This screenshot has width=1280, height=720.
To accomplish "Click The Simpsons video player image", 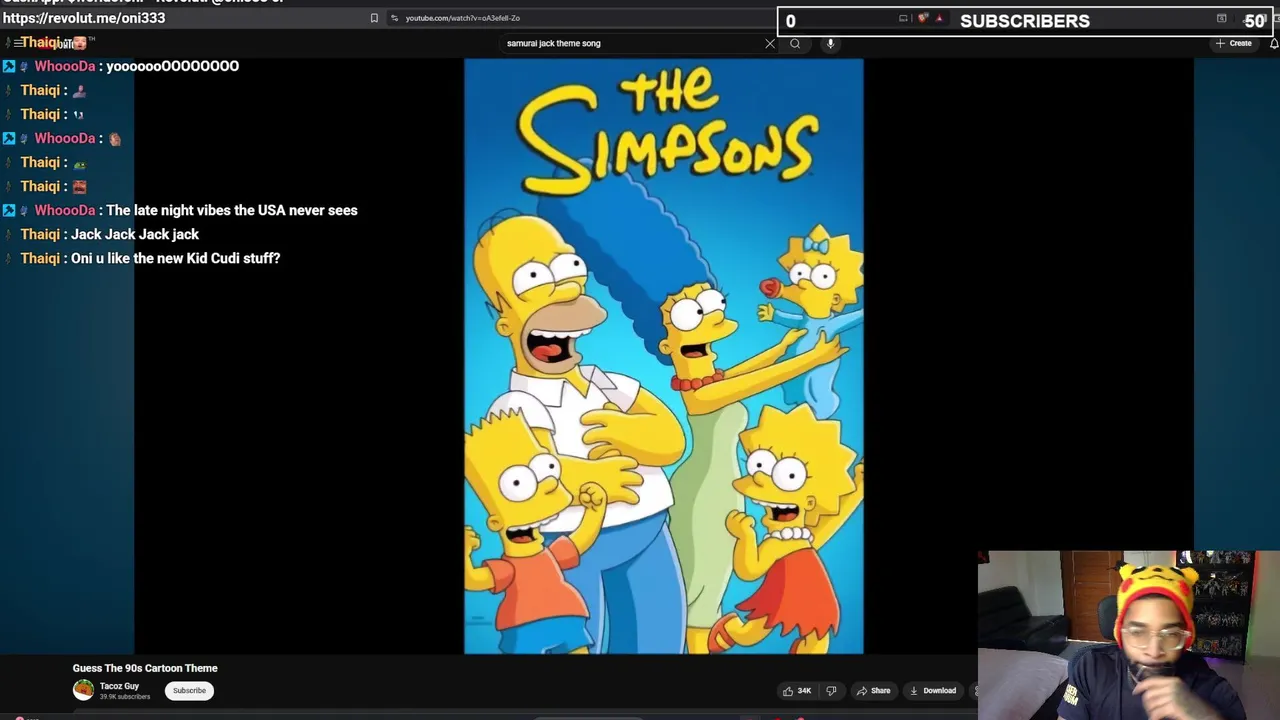I will coord(663,356).
